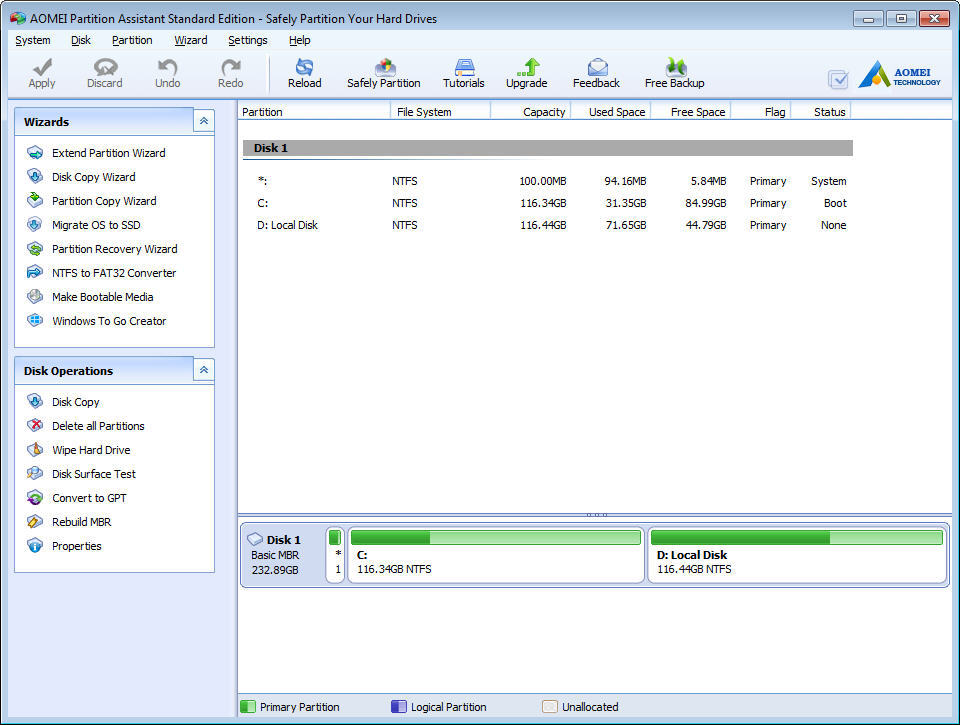Click the Flag column header
The image size is (960, 725).
point(761,111)
